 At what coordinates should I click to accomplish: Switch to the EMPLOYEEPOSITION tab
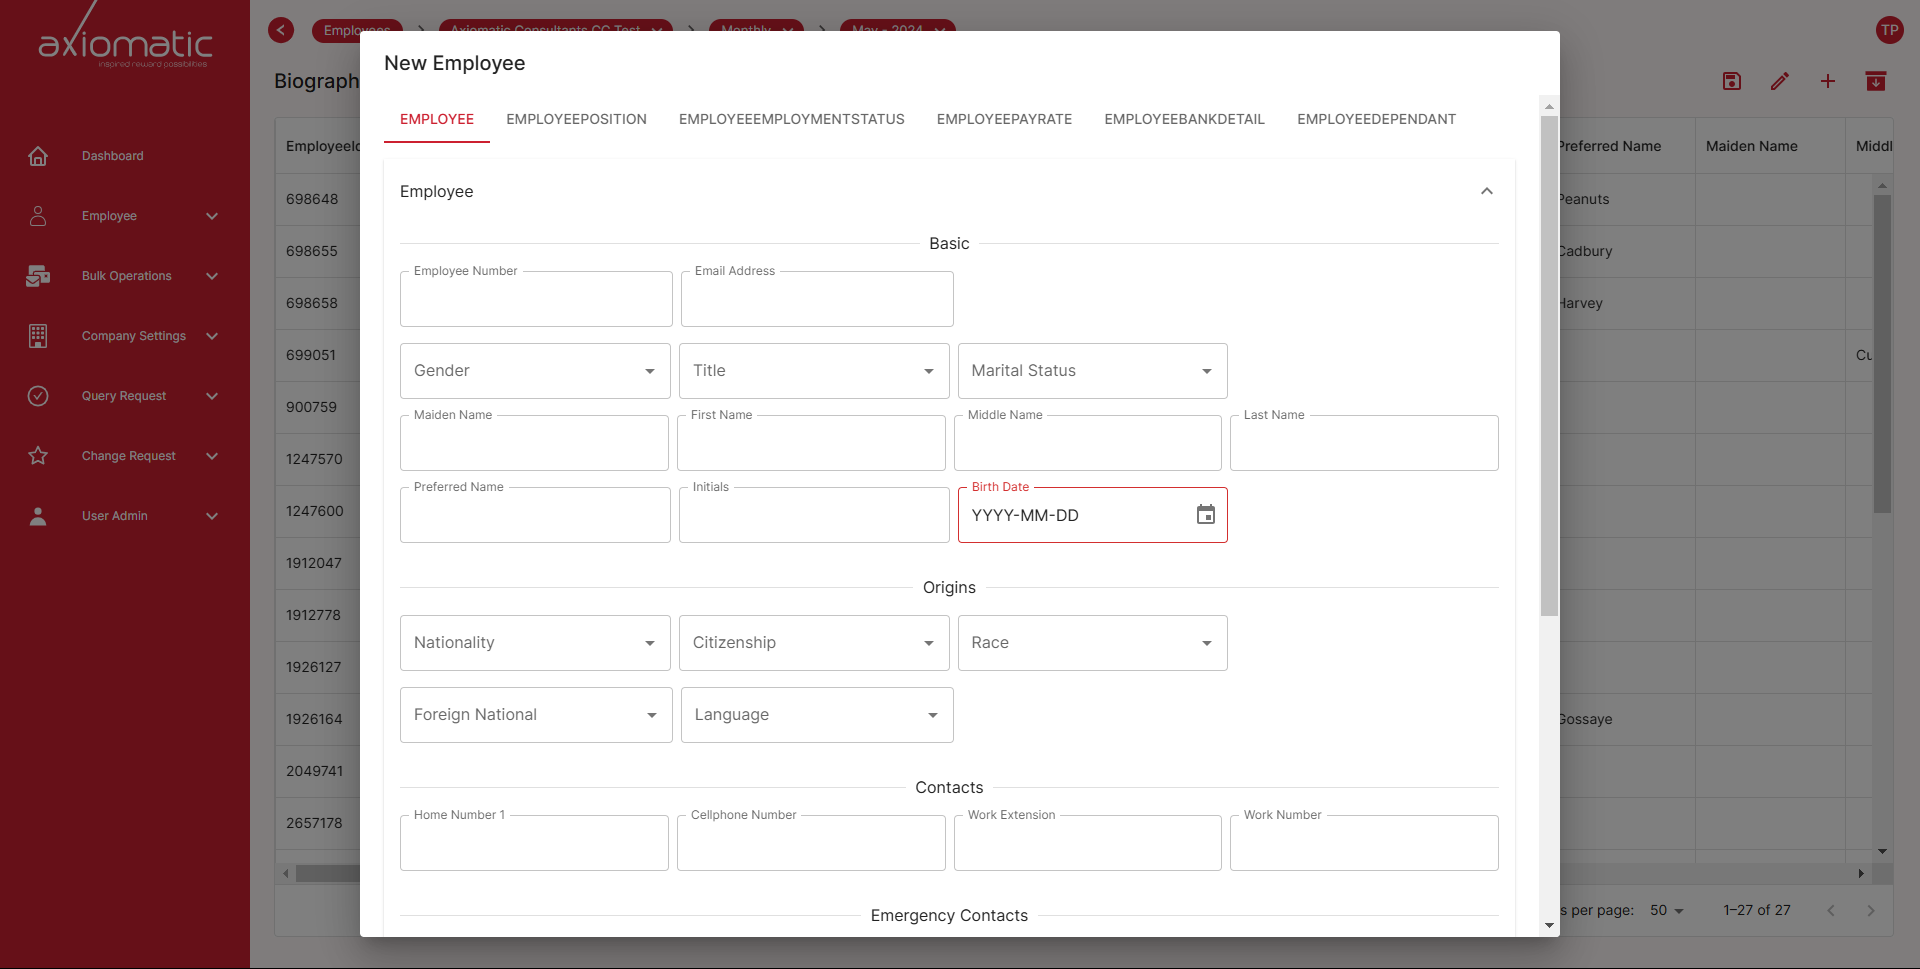click(x=576, y=119)
